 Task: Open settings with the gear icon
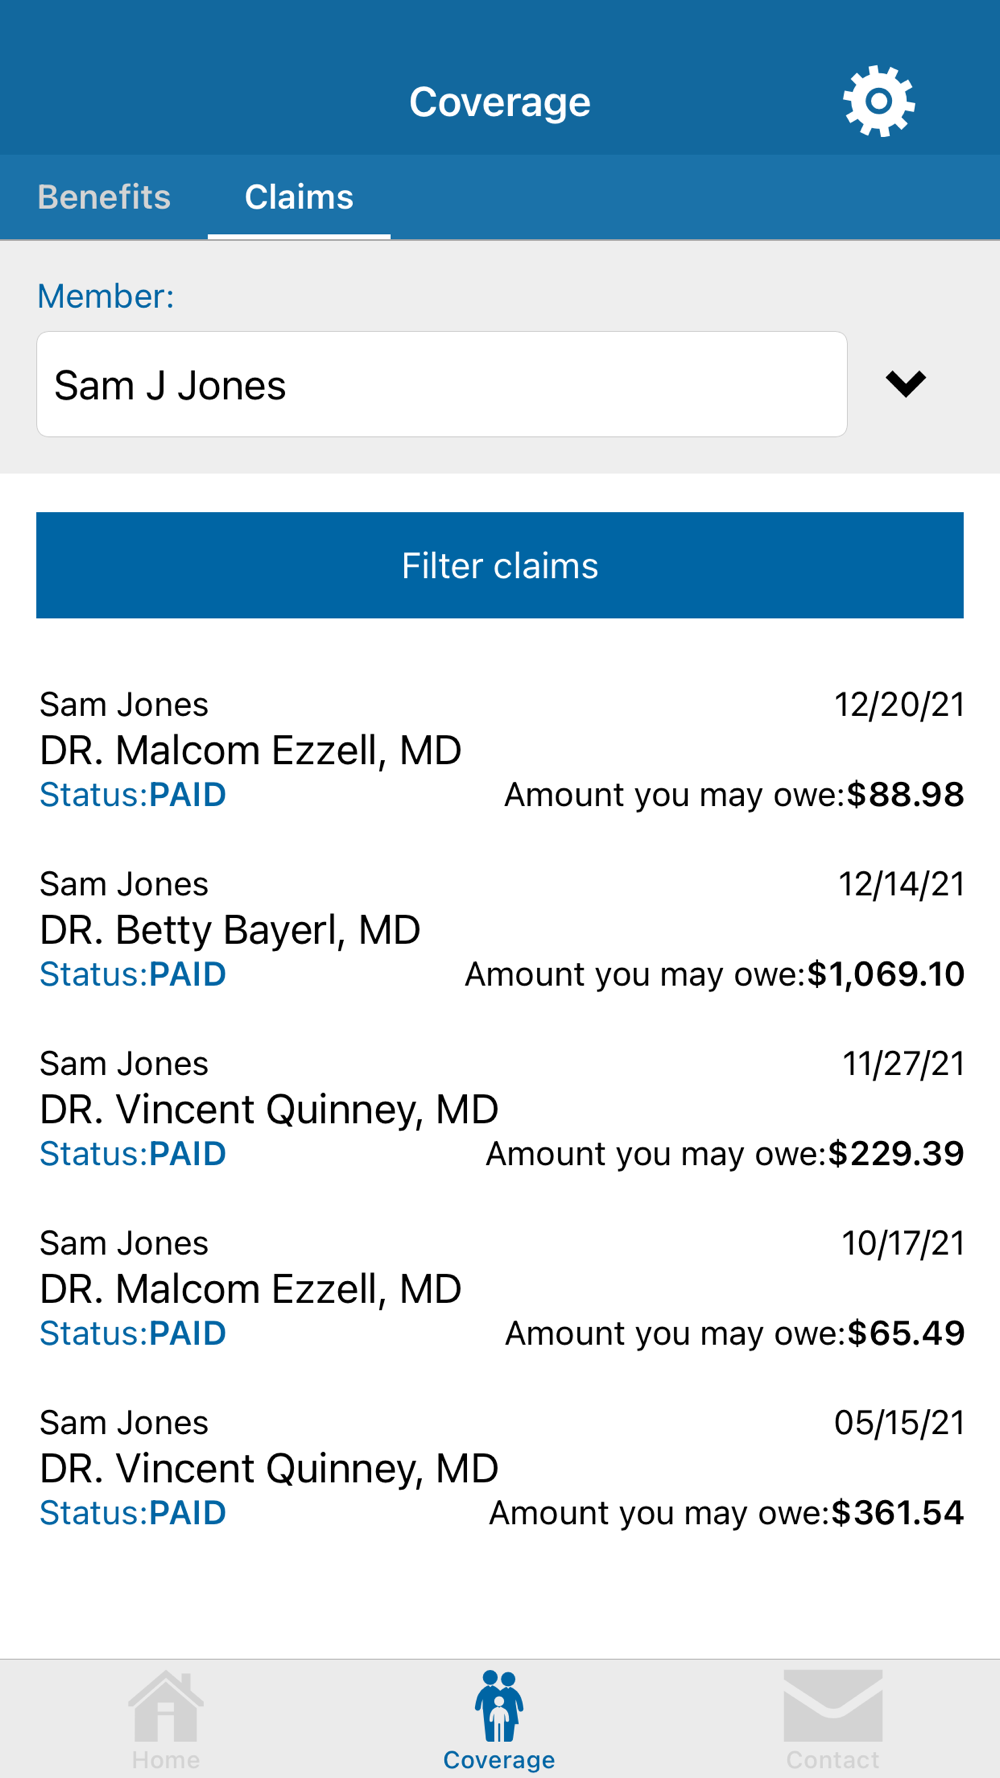click(878, 101)
